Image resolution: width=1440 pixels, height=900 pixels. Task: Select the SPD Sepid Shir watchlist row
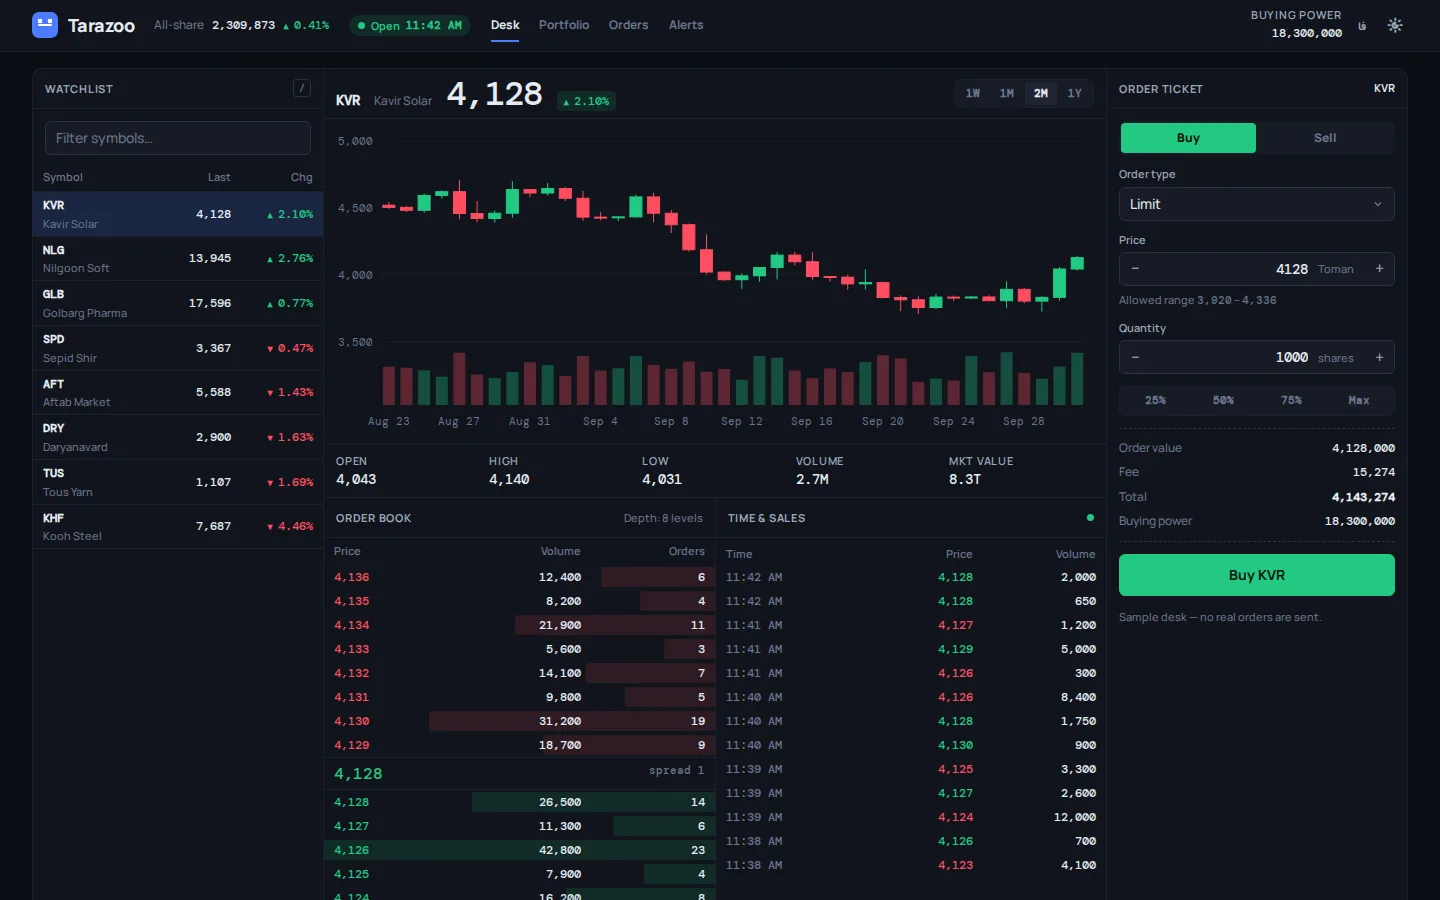tap(178, 348)
